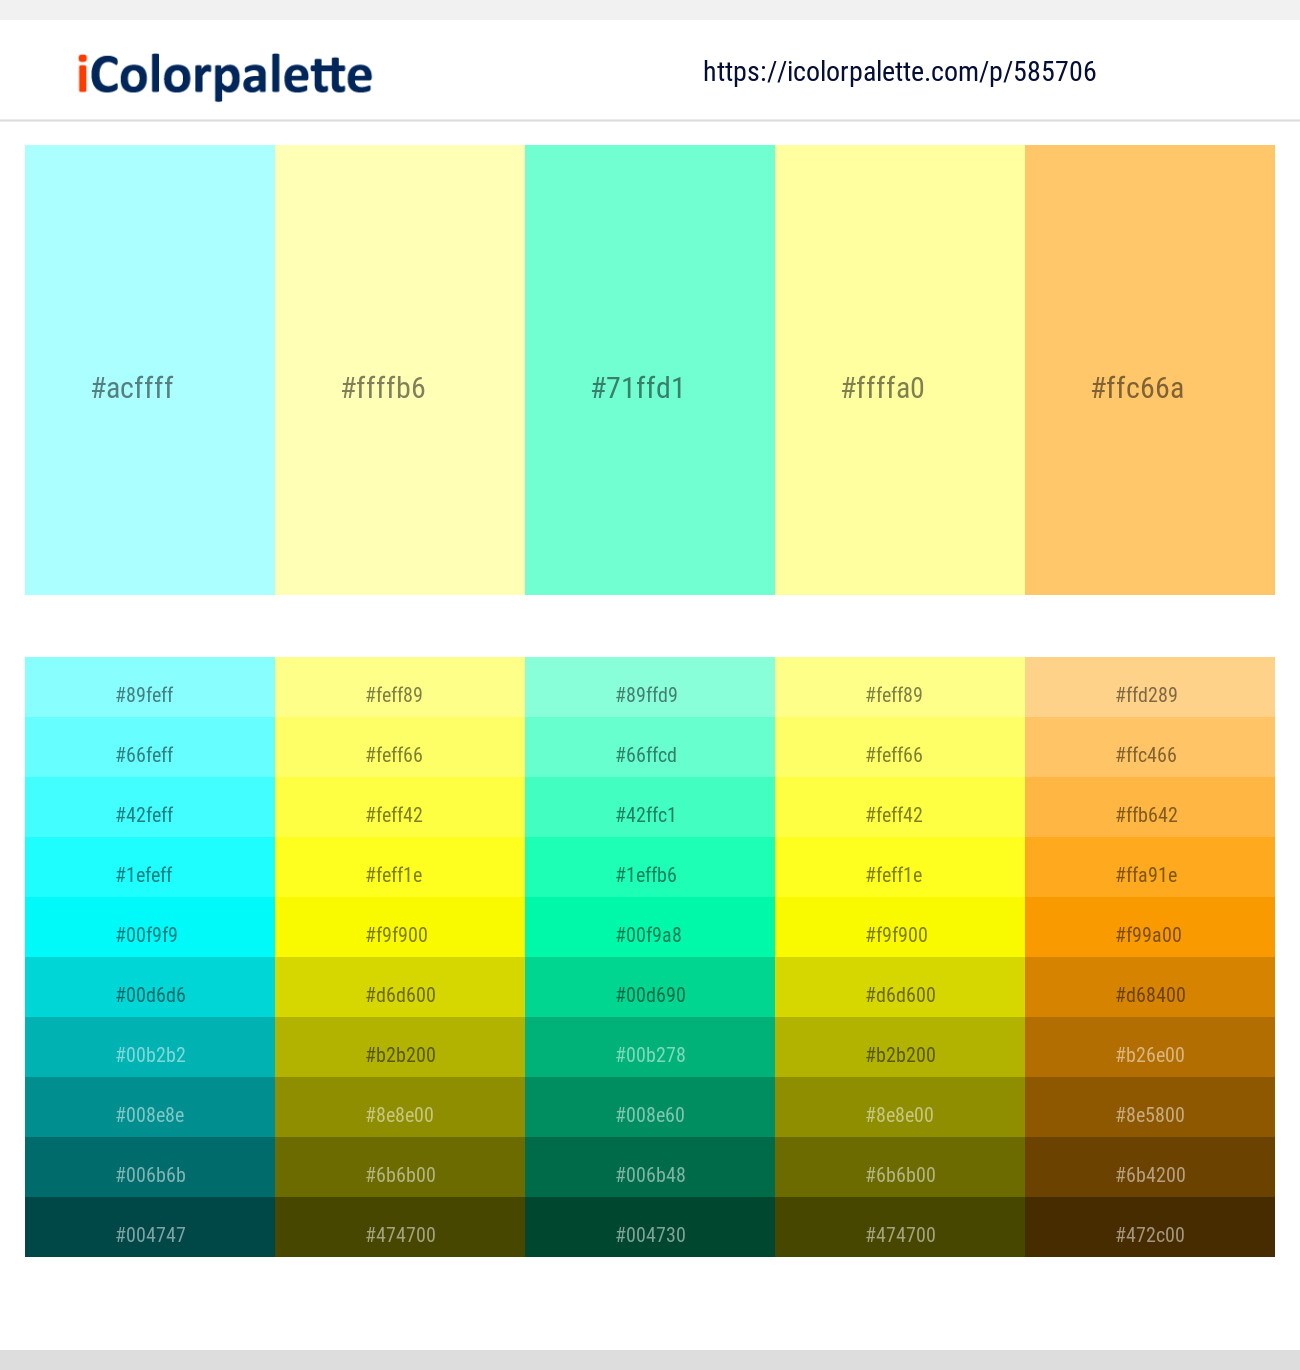1300x1370 pixels.
Task: Select the large #71ffd1 green swatch
Action: point(650,370)
